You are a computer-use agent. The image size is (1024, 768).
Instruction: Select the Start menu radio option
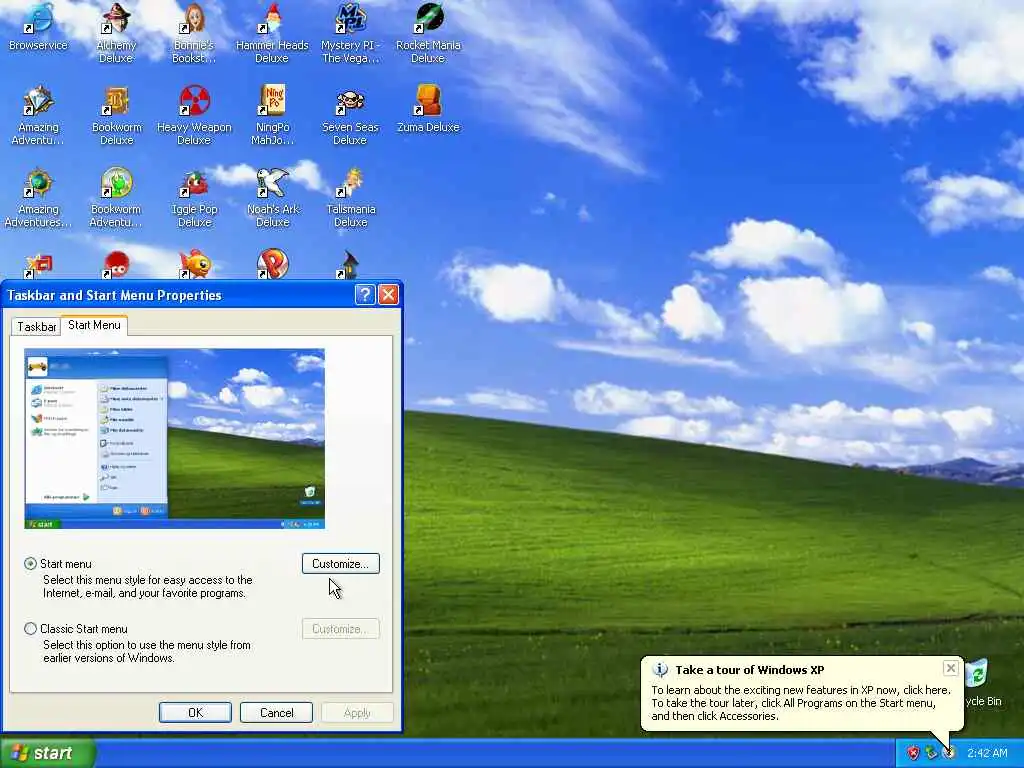coord(30,564)
